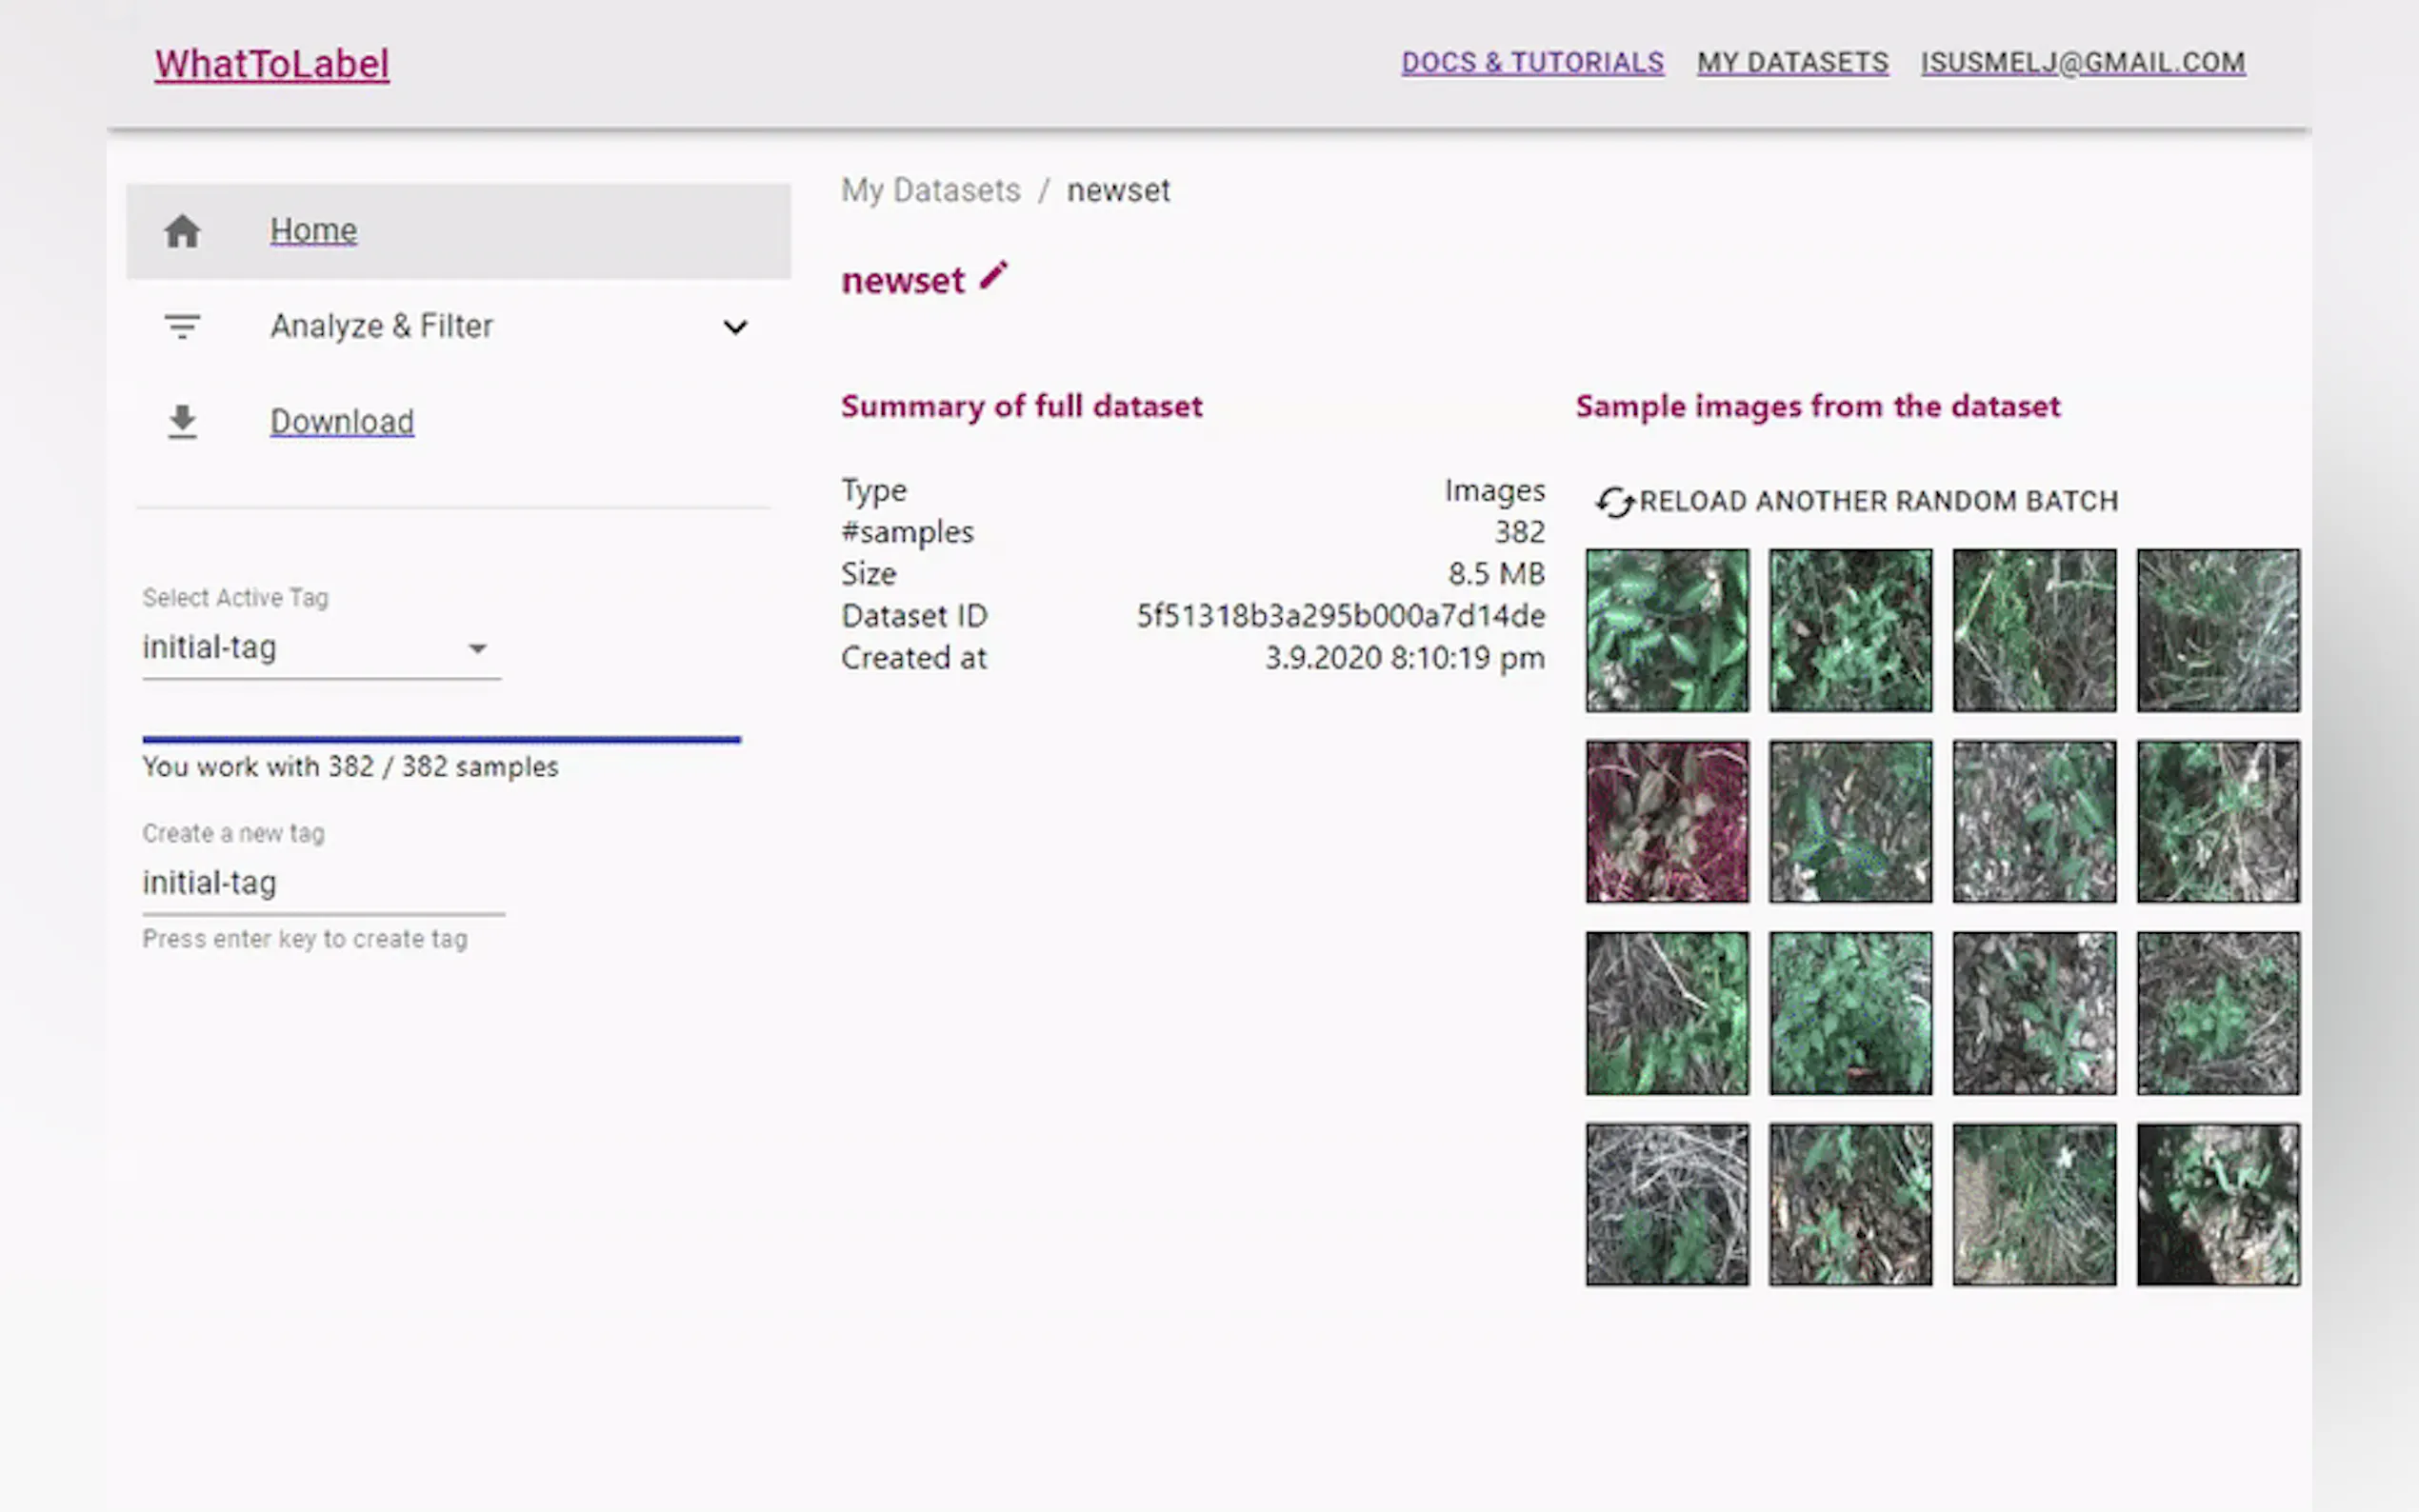Viewport: 2419px width, 1512px height.
Task: Open the magenta-tinted sample thumbnail
Action: (1667, 821)
